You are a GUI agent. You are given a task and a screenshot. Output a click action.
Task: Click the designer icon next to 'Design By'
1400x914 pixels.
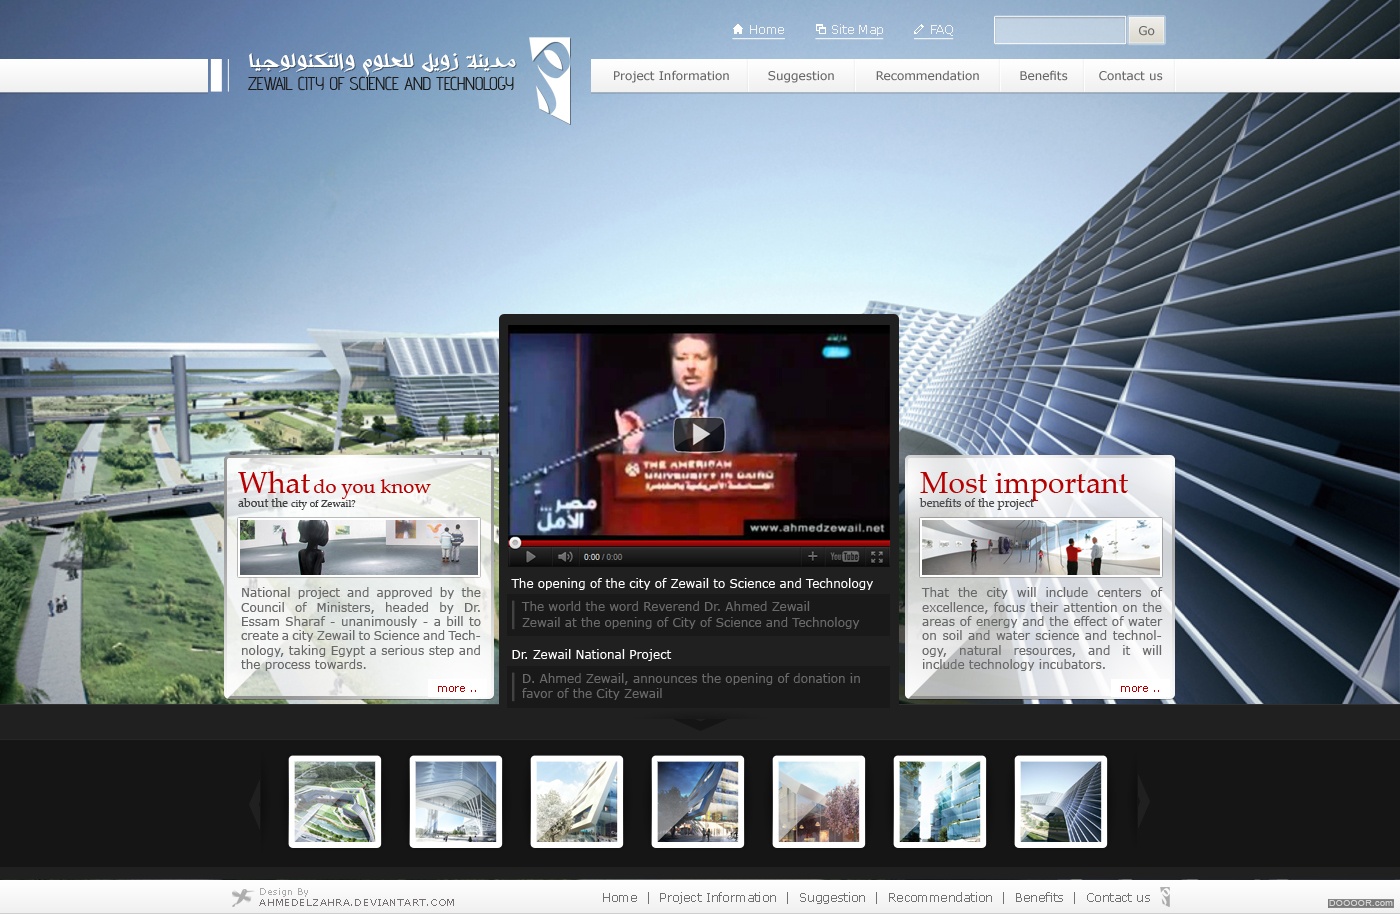pos(242,897)
